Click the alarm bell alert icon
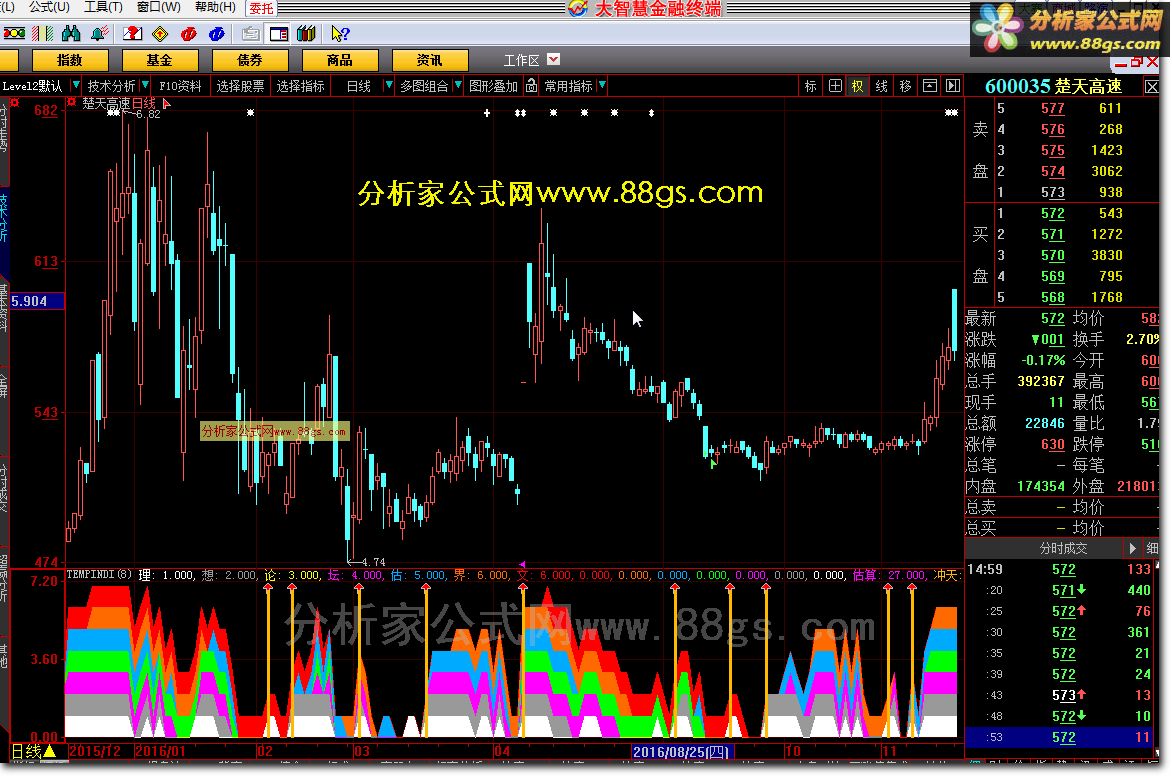Viewport: 1172px width, 776px height. pyautogui.click(x=99, y=34)
